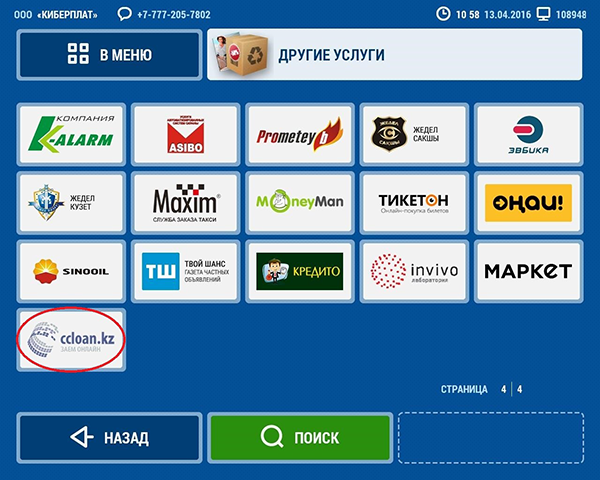
Task: Open search with the green ПОИСК button
Action: pos(300,438)
